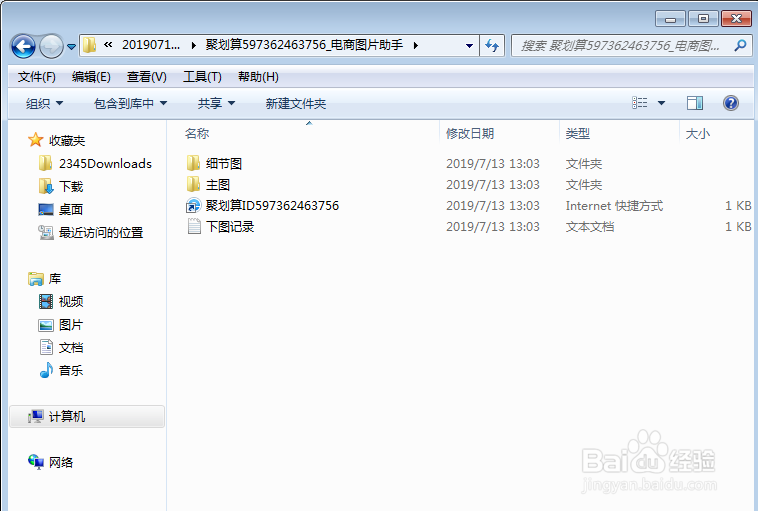Viewport: 758px width, 511px height.
Task: Click the 网络 network icon
Action: (x=36, y=462)
